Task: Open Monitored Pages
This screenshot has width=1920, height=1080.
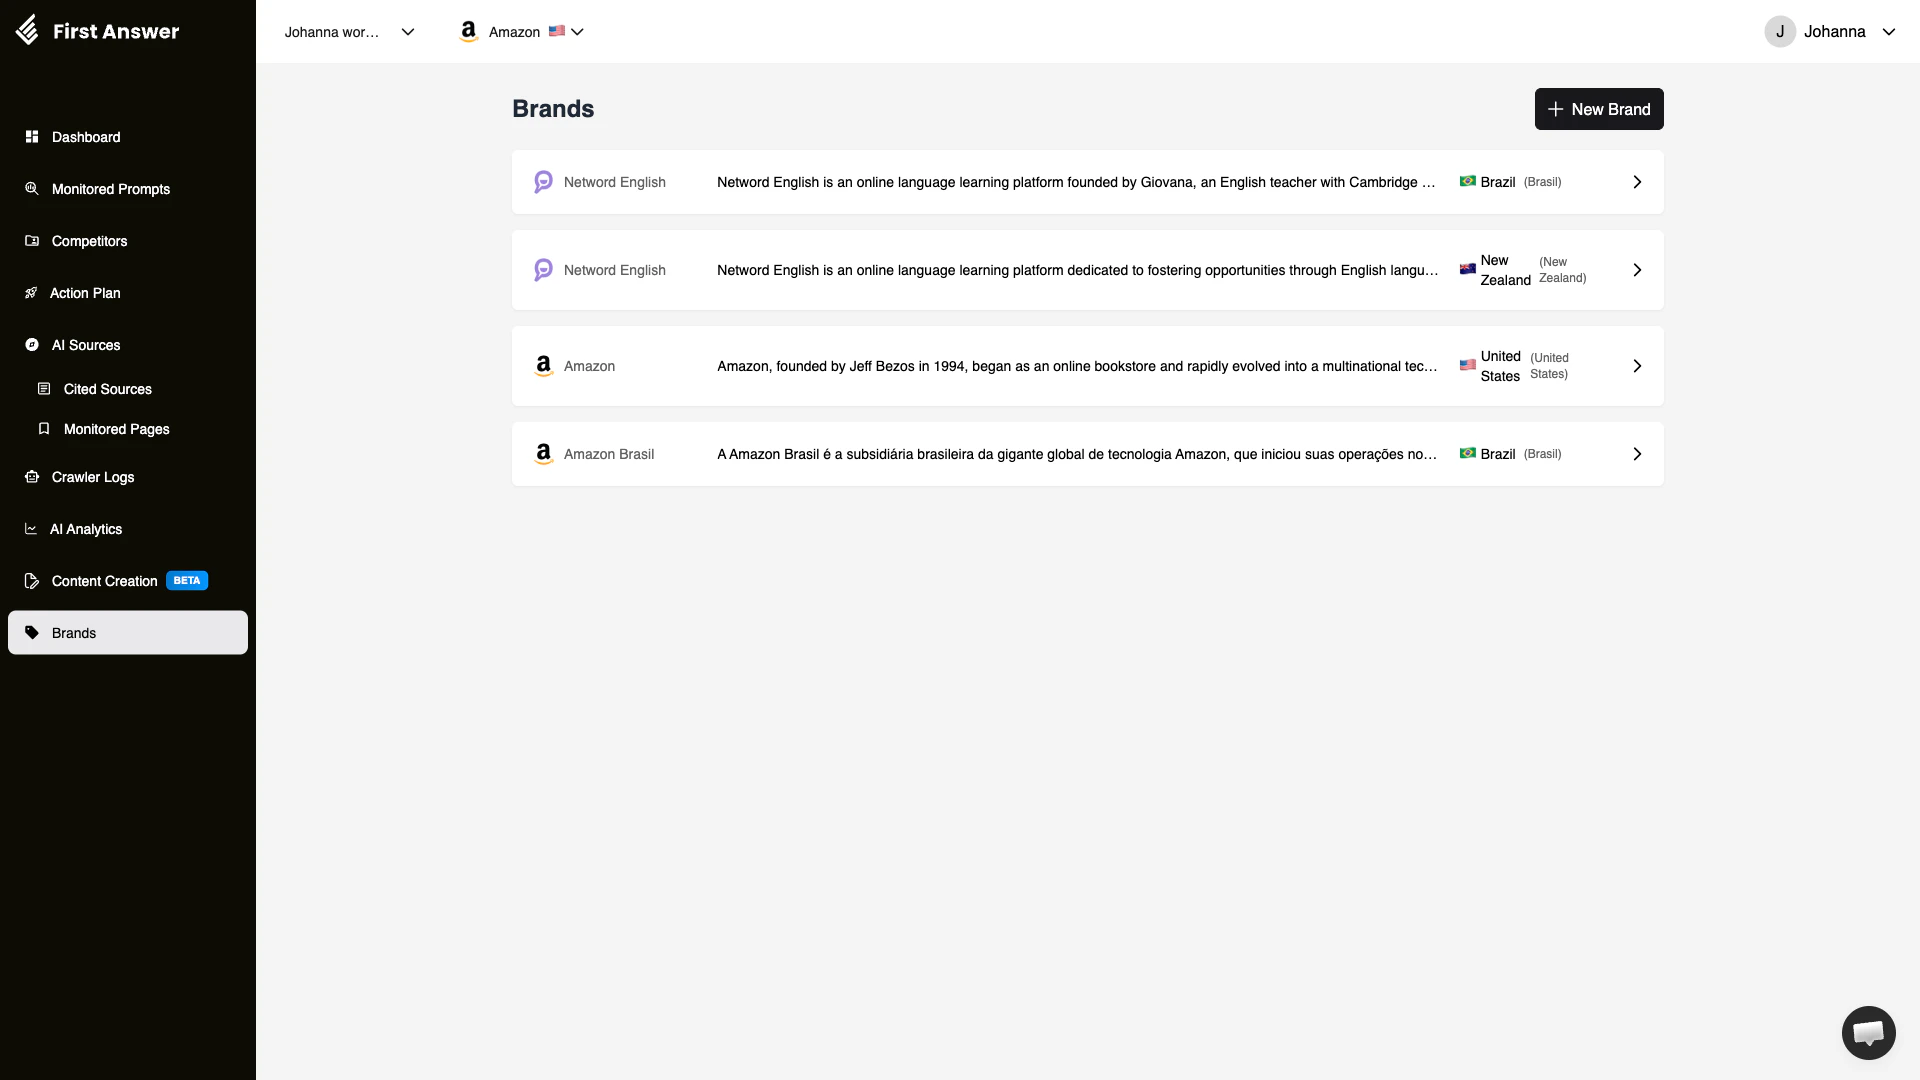Action: (116, 429)
